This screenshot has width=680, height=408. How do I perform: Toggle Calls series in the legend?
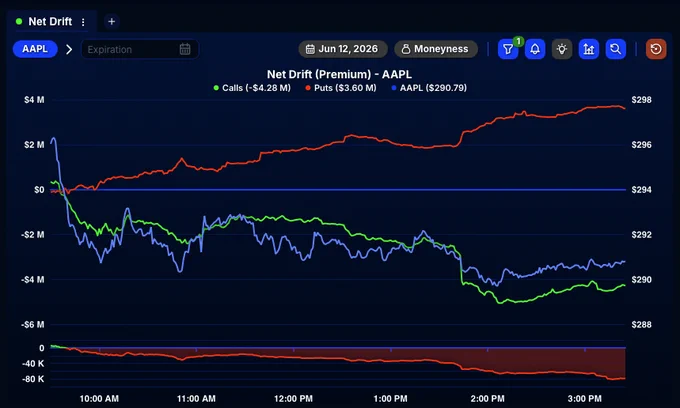pyautogui.click(x=252, y=88)
